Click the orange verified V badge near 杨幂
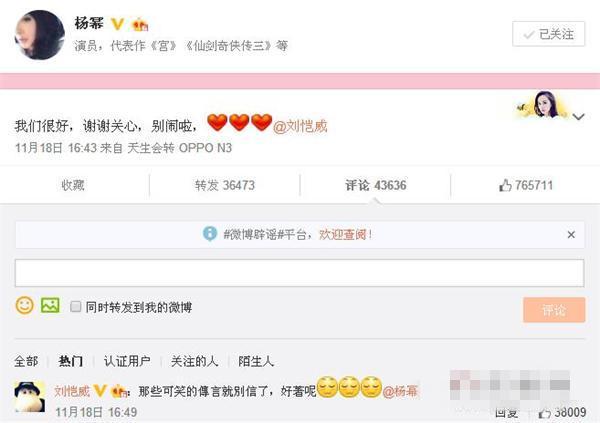The width and height of the screenshot is (600, 423). (117, 24)
